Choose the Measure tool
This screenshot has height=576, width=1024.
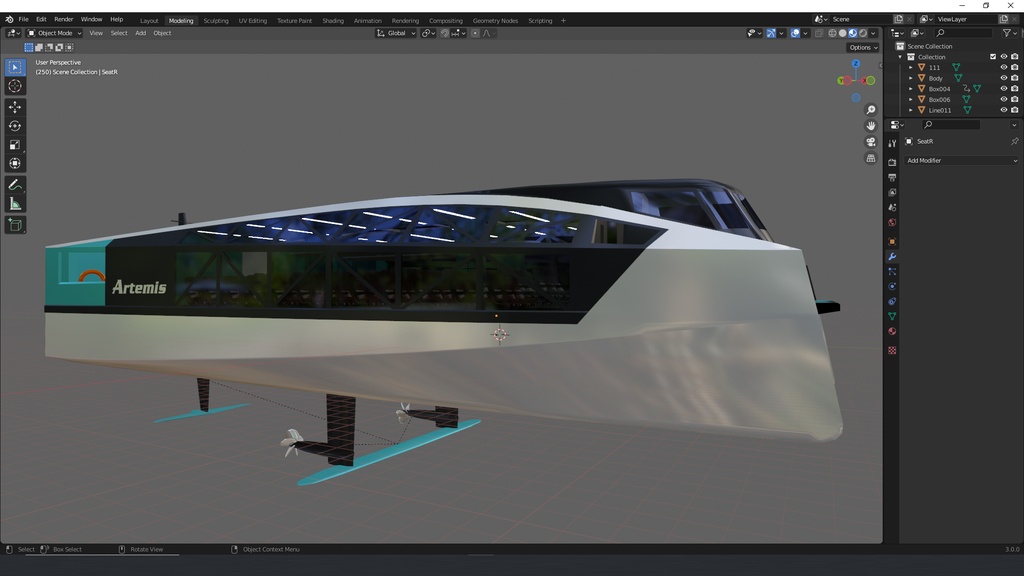(x=15, y=204)
